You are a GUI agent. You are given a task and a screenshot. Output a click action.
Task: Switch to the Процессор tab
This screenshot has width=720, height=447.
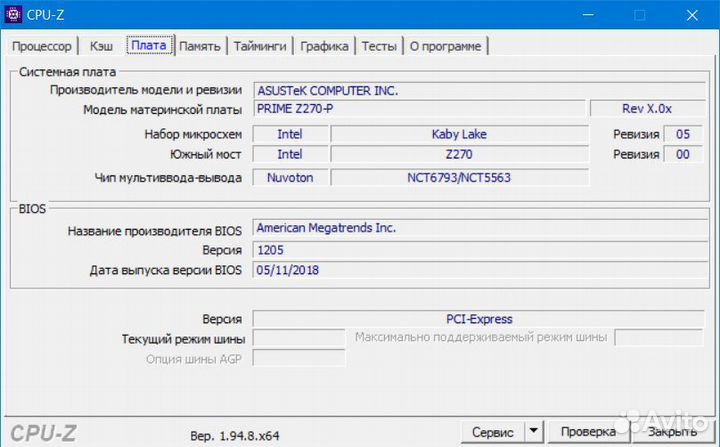42,46
